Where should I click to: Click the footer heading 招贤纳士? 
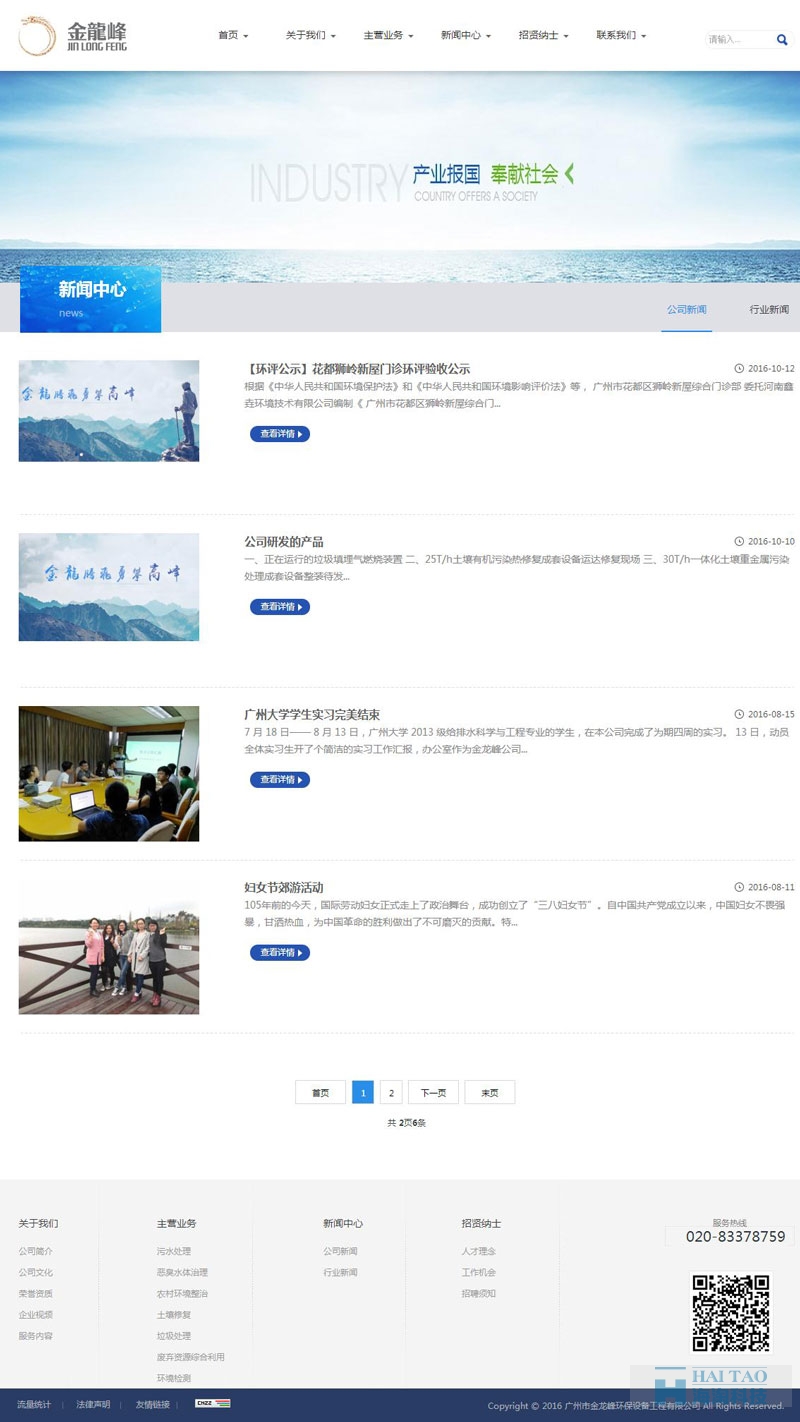(x=482, y=1224)
